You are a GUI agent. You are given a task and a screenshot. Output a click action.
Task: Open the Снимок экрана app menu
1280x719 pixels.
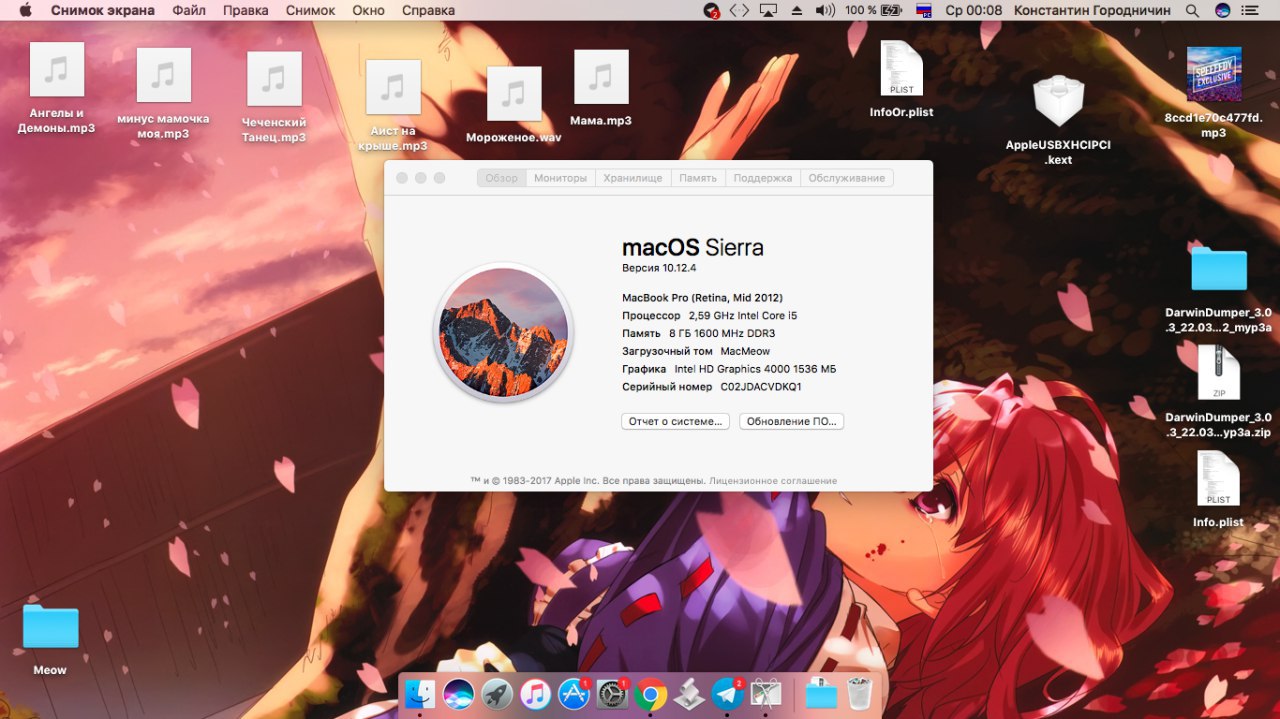tap(102, 10)
